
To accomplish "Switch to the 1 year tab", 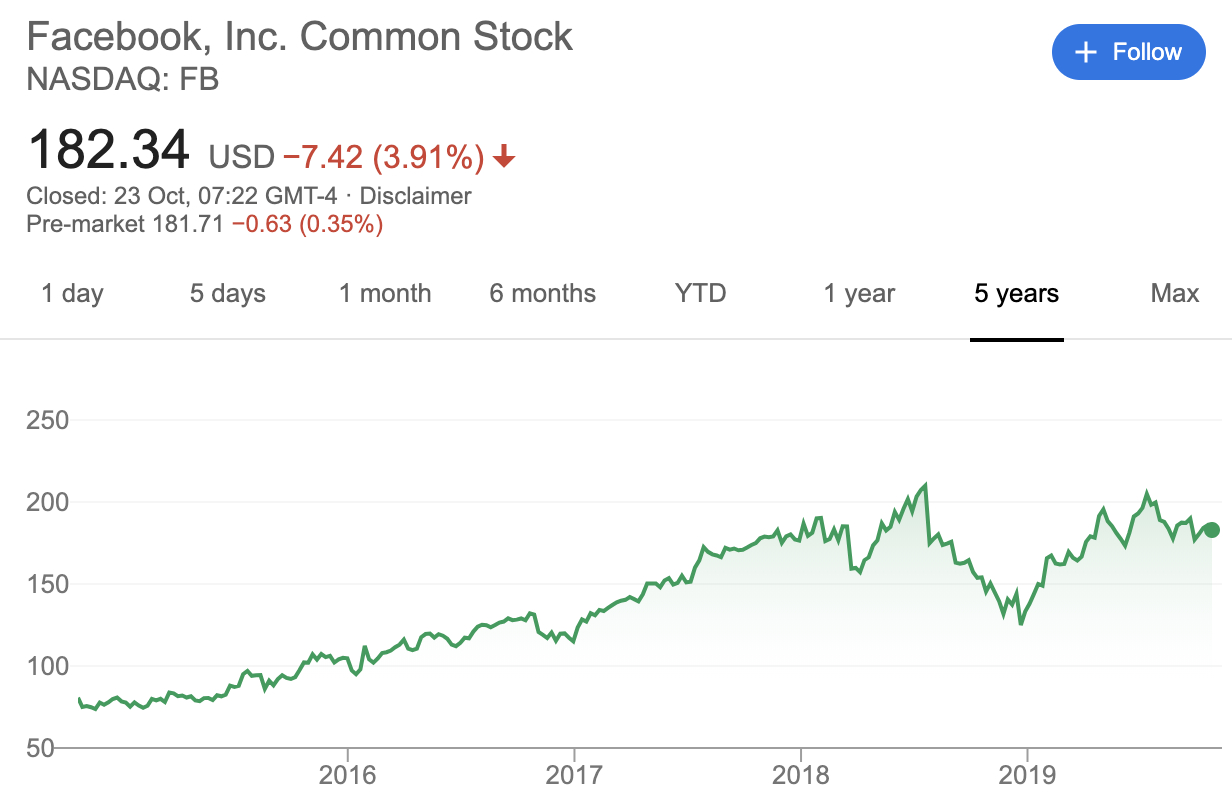I will (859, 293).
